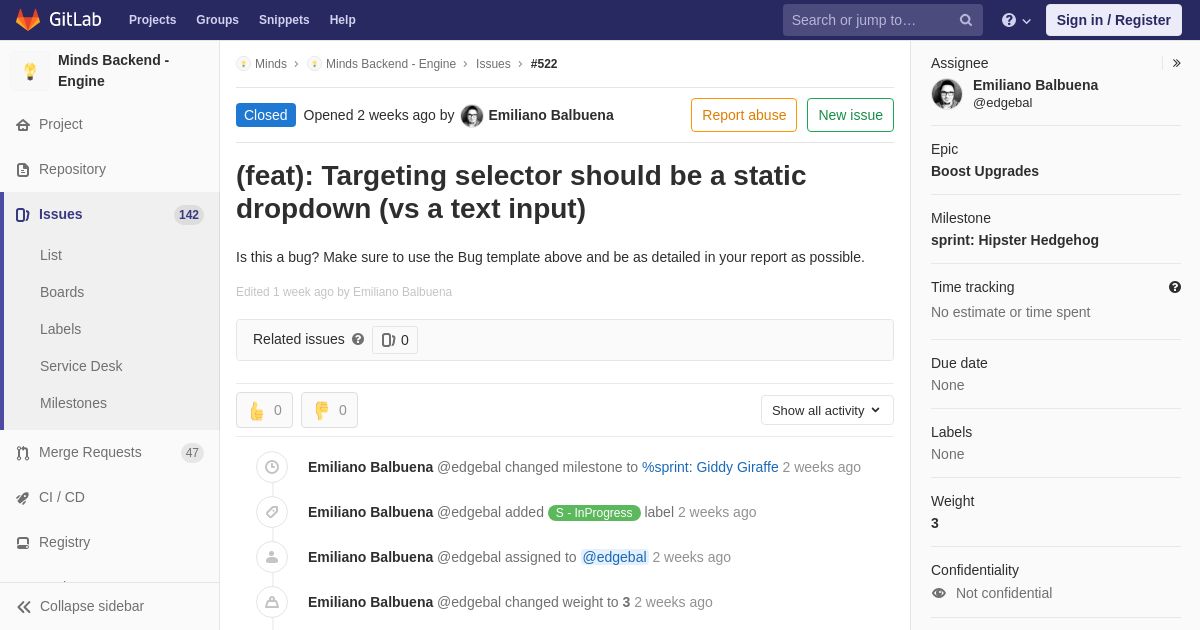This screenshot has height=630, width=1200.
Task: Click Minds Backend - Engine breadcrumb link
Action: (x=391, y=64)
